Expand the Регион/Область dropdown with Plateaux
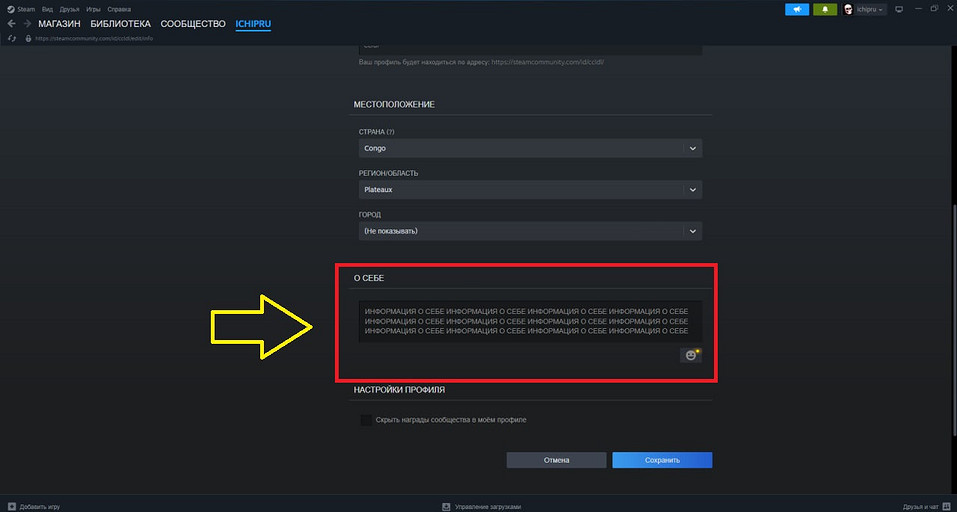The height and width of the screenshot is (512, 957). pyautogui.click(x=530, y=189)
